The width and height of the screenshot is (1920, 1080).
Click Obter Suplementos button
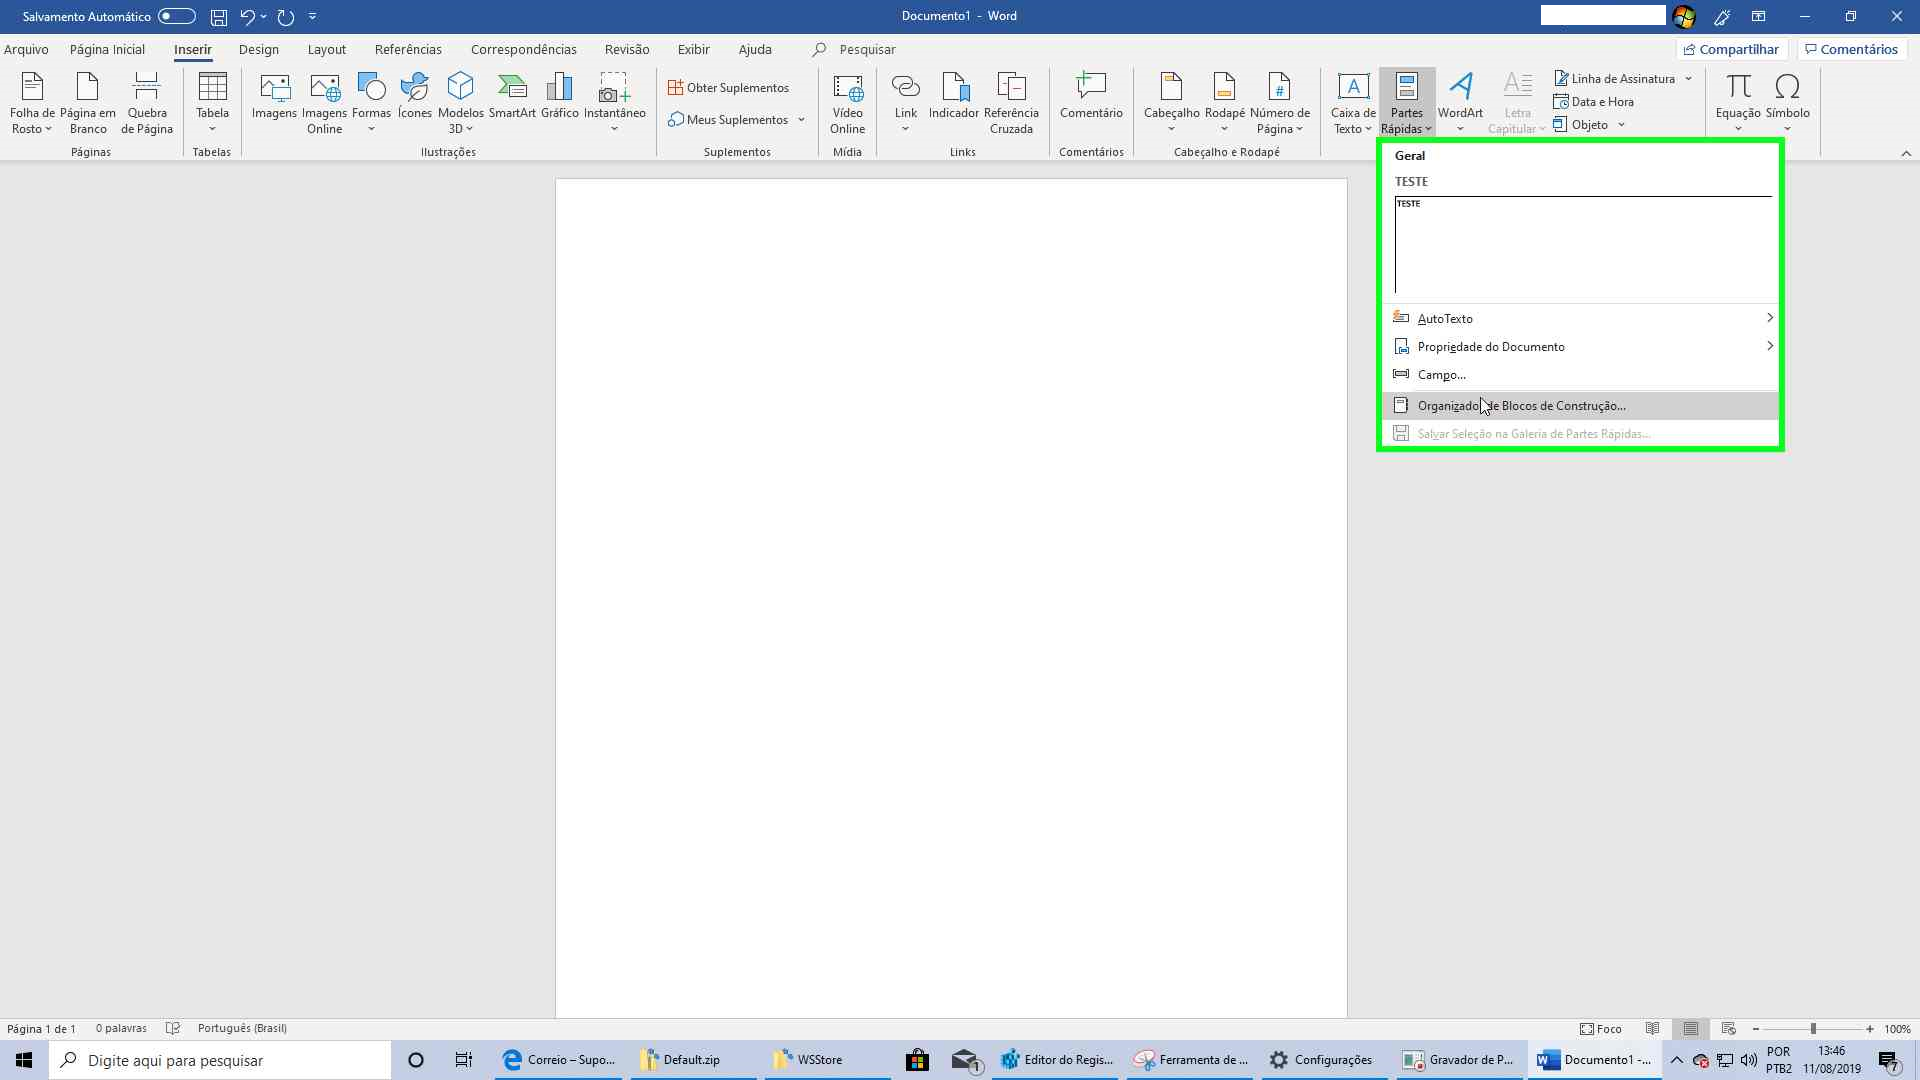(x=728, y=88)
